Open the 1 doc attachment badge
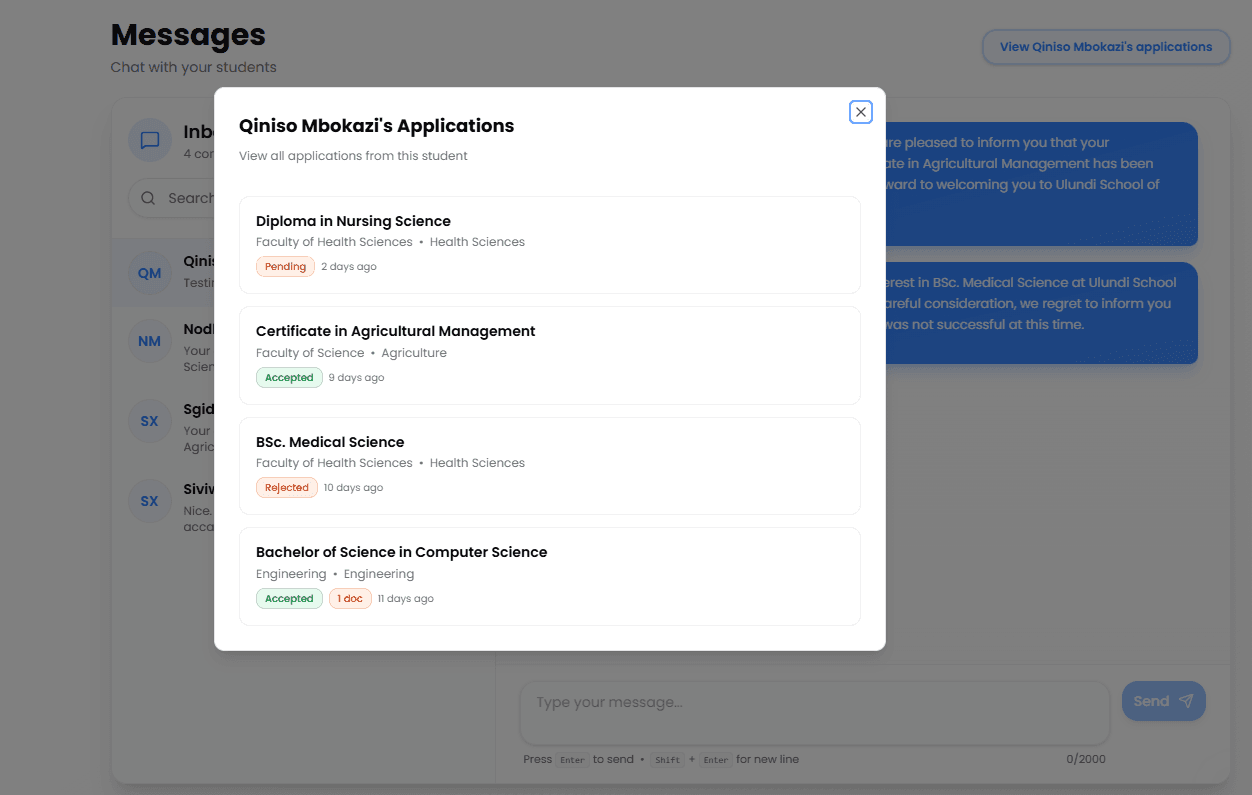The height and width of the screenshot is (795, 1252). (350, 598)
